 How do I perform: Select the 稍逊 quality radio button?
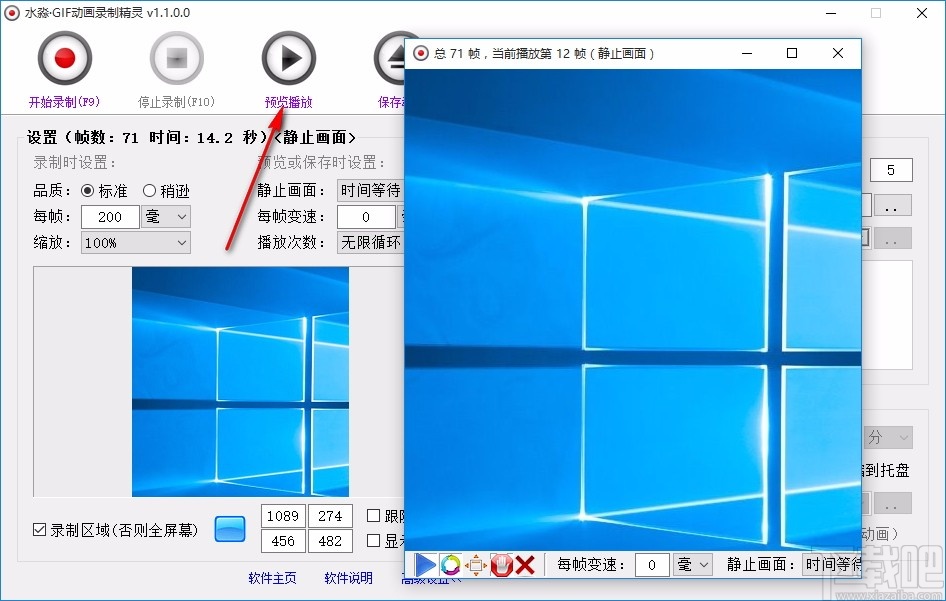coord(149,191)
